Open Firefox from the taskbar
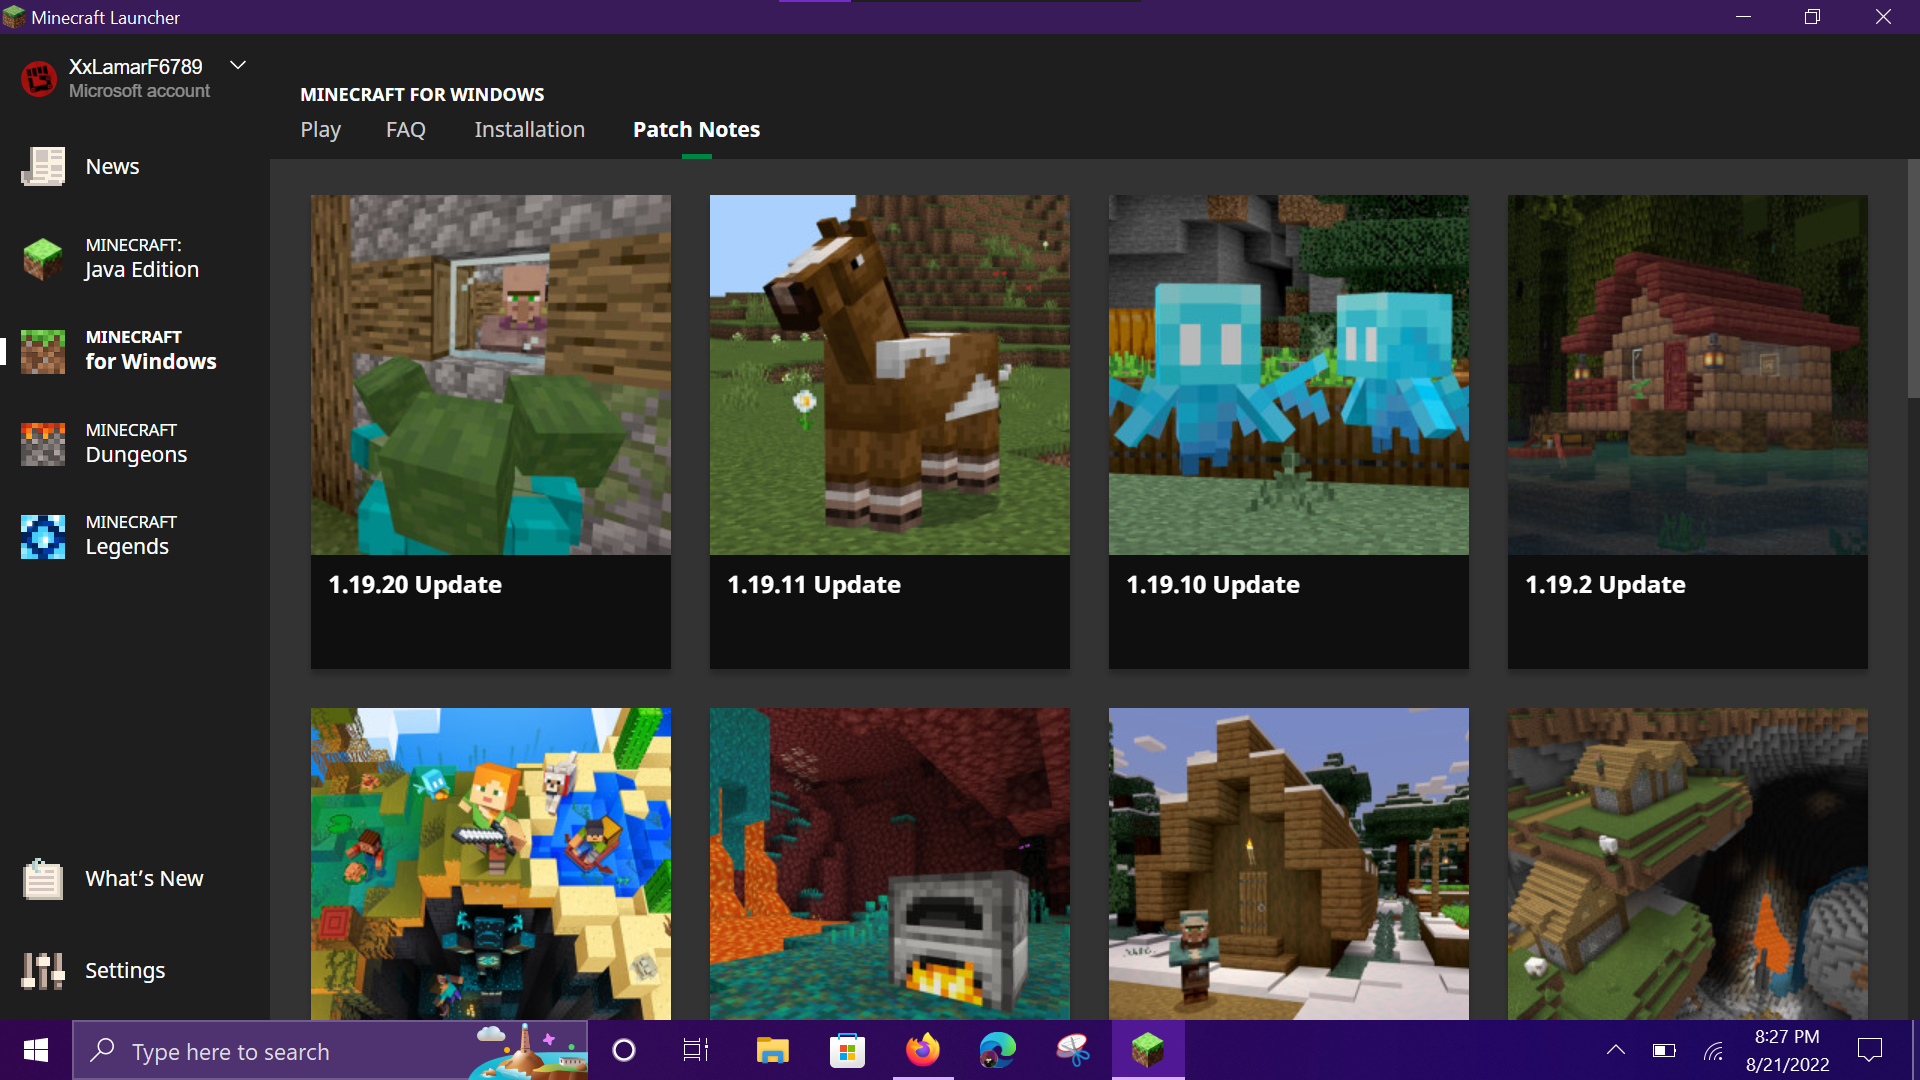The height and width of the screenshot is (1080, 1920). click(x=922, y=1050)
